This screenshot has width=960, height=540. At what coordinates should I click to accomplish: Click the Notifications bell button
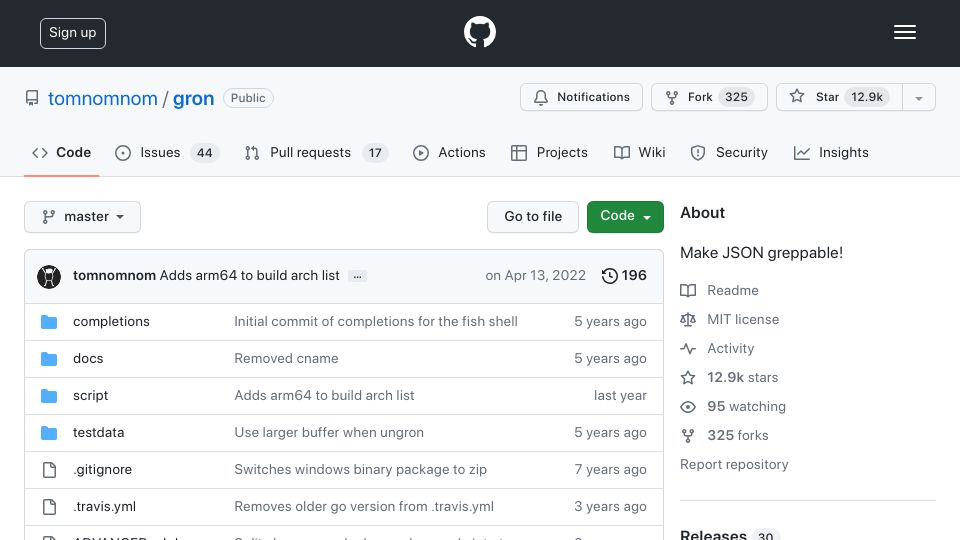coord(581,97)
